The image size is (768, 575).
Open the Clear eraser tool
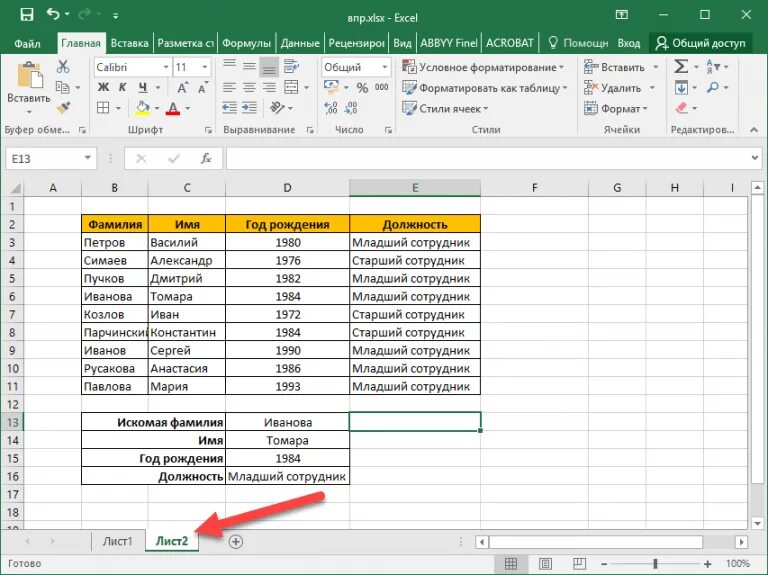pyautogui.click(x=681, y=108)
